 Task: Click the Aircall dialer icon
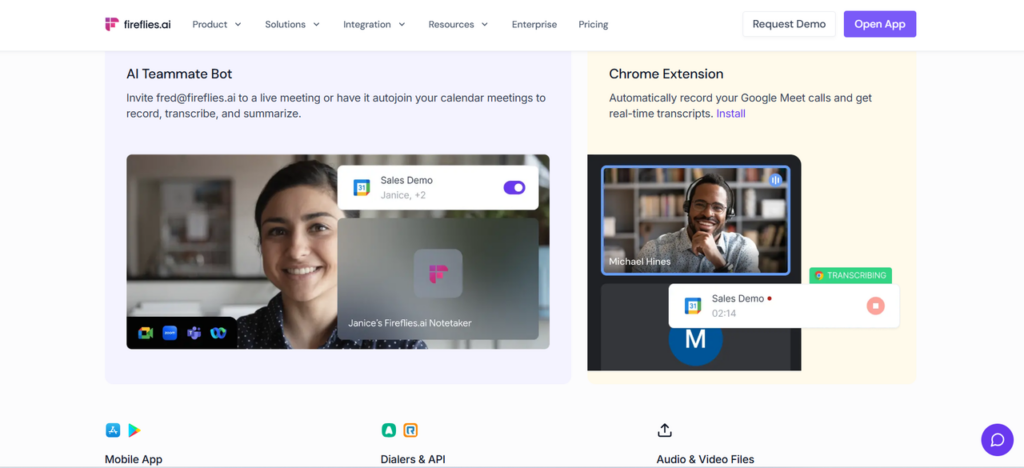389,430
